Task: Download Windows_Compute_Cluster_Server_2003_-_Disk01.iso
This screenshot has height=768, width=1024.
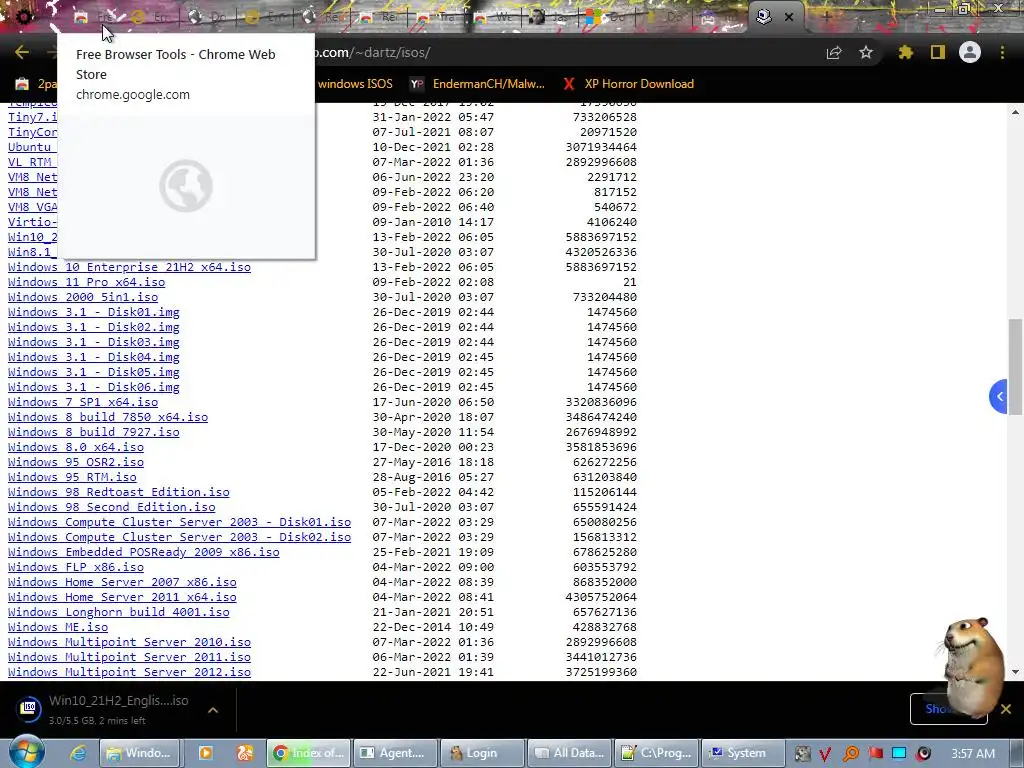Action: [180, 522]
